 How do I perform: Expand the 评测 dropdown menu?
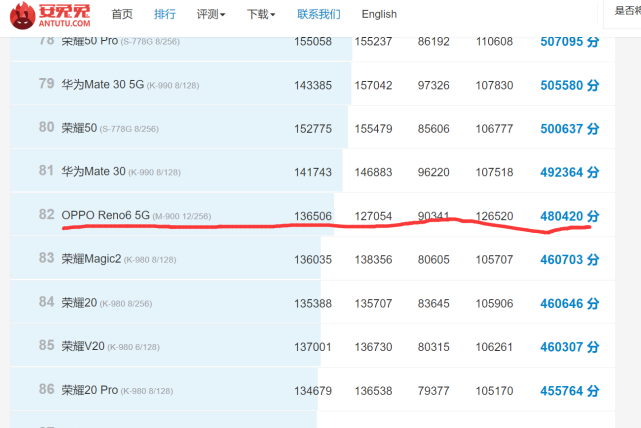tap(211, 14)
